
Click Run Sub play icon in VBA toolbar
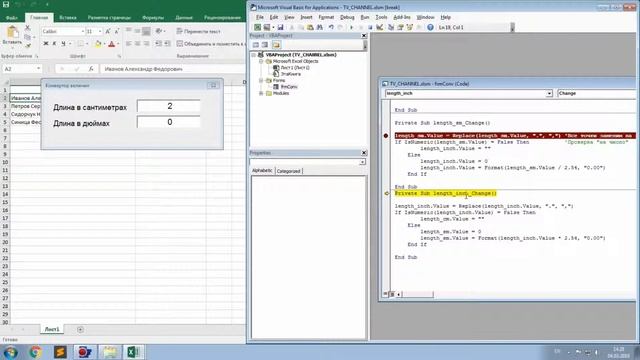point(351,27)
